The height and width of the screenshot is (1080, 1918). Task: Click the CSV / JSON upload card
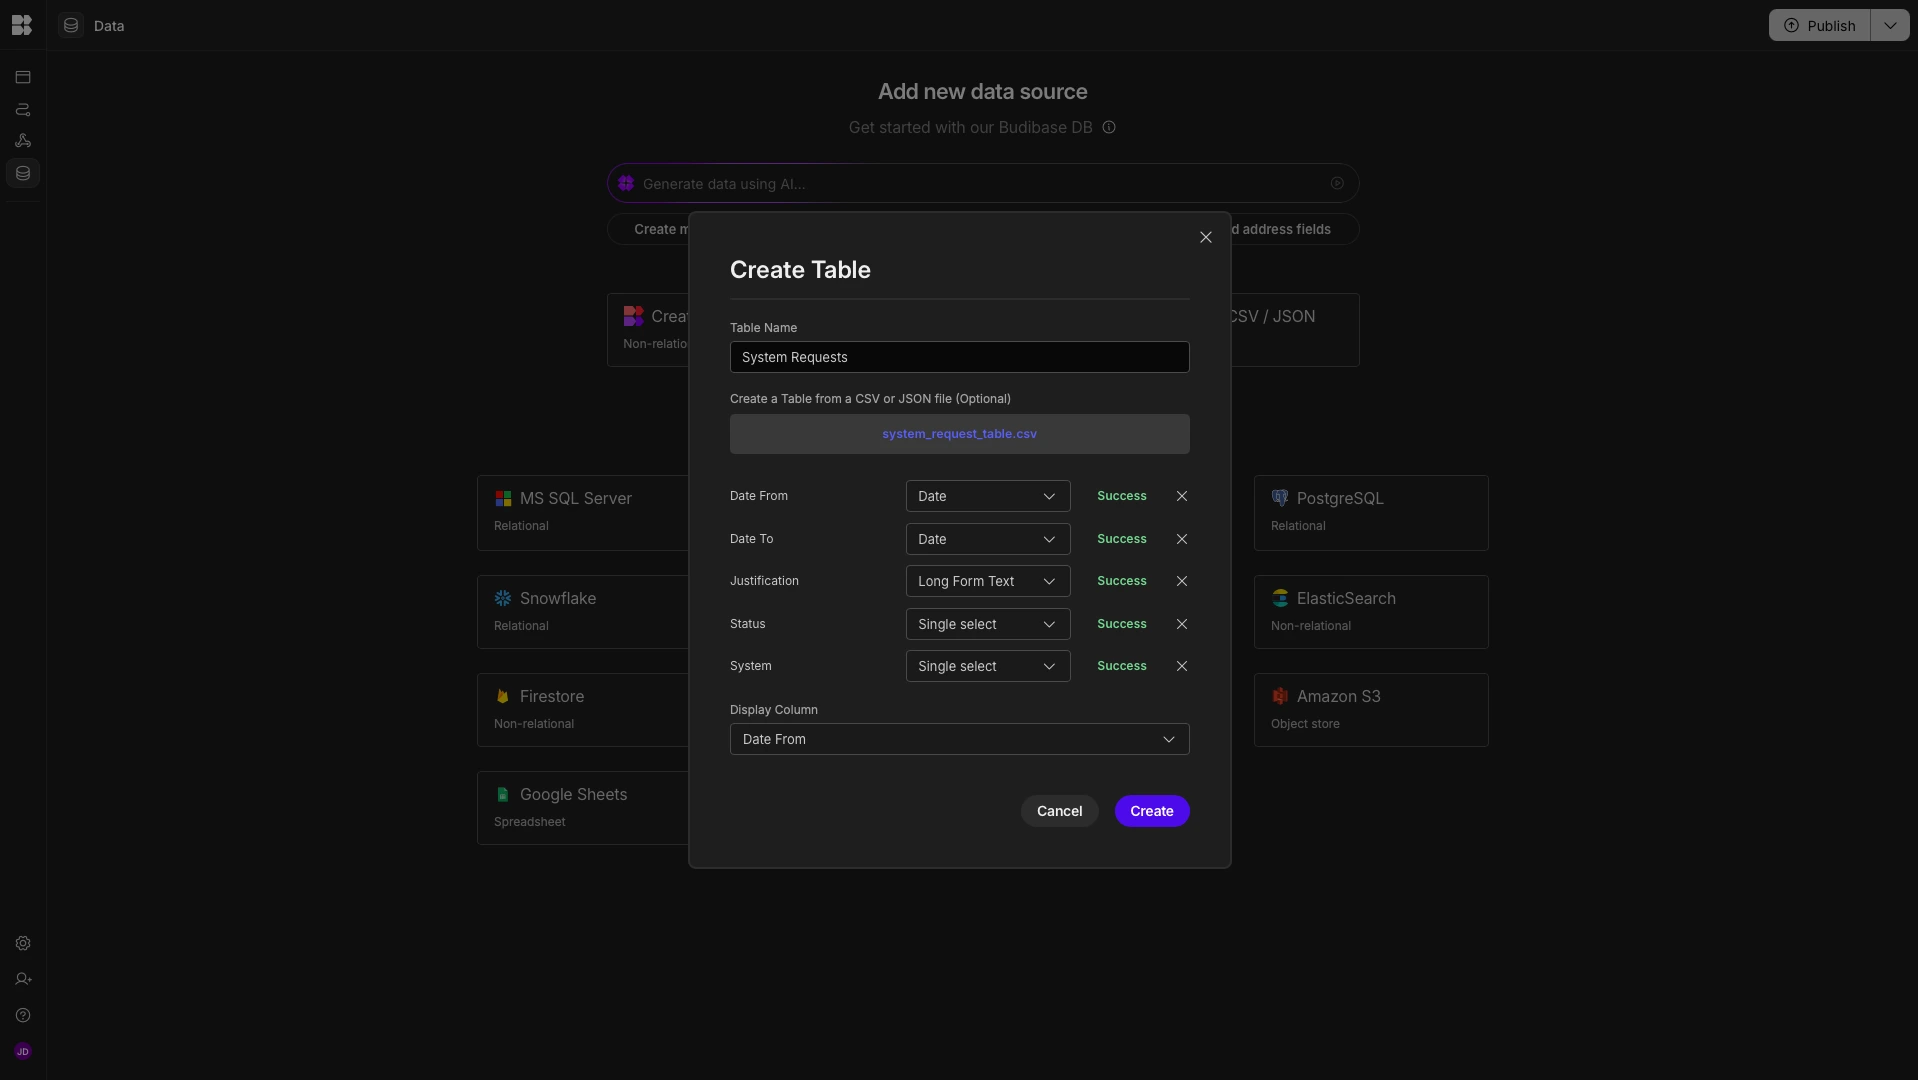(x=1293, y=330)
